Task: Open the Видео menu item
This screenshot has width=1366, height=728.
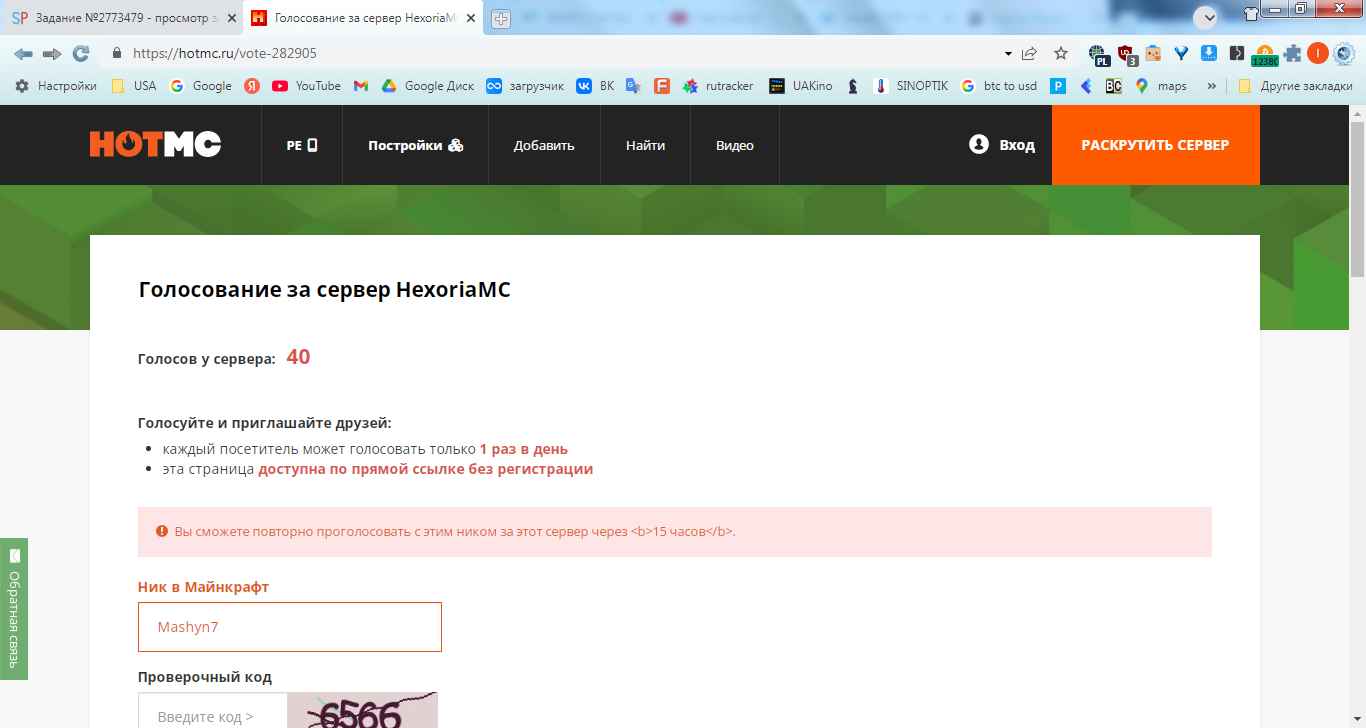Action: [x=735, y=145]
